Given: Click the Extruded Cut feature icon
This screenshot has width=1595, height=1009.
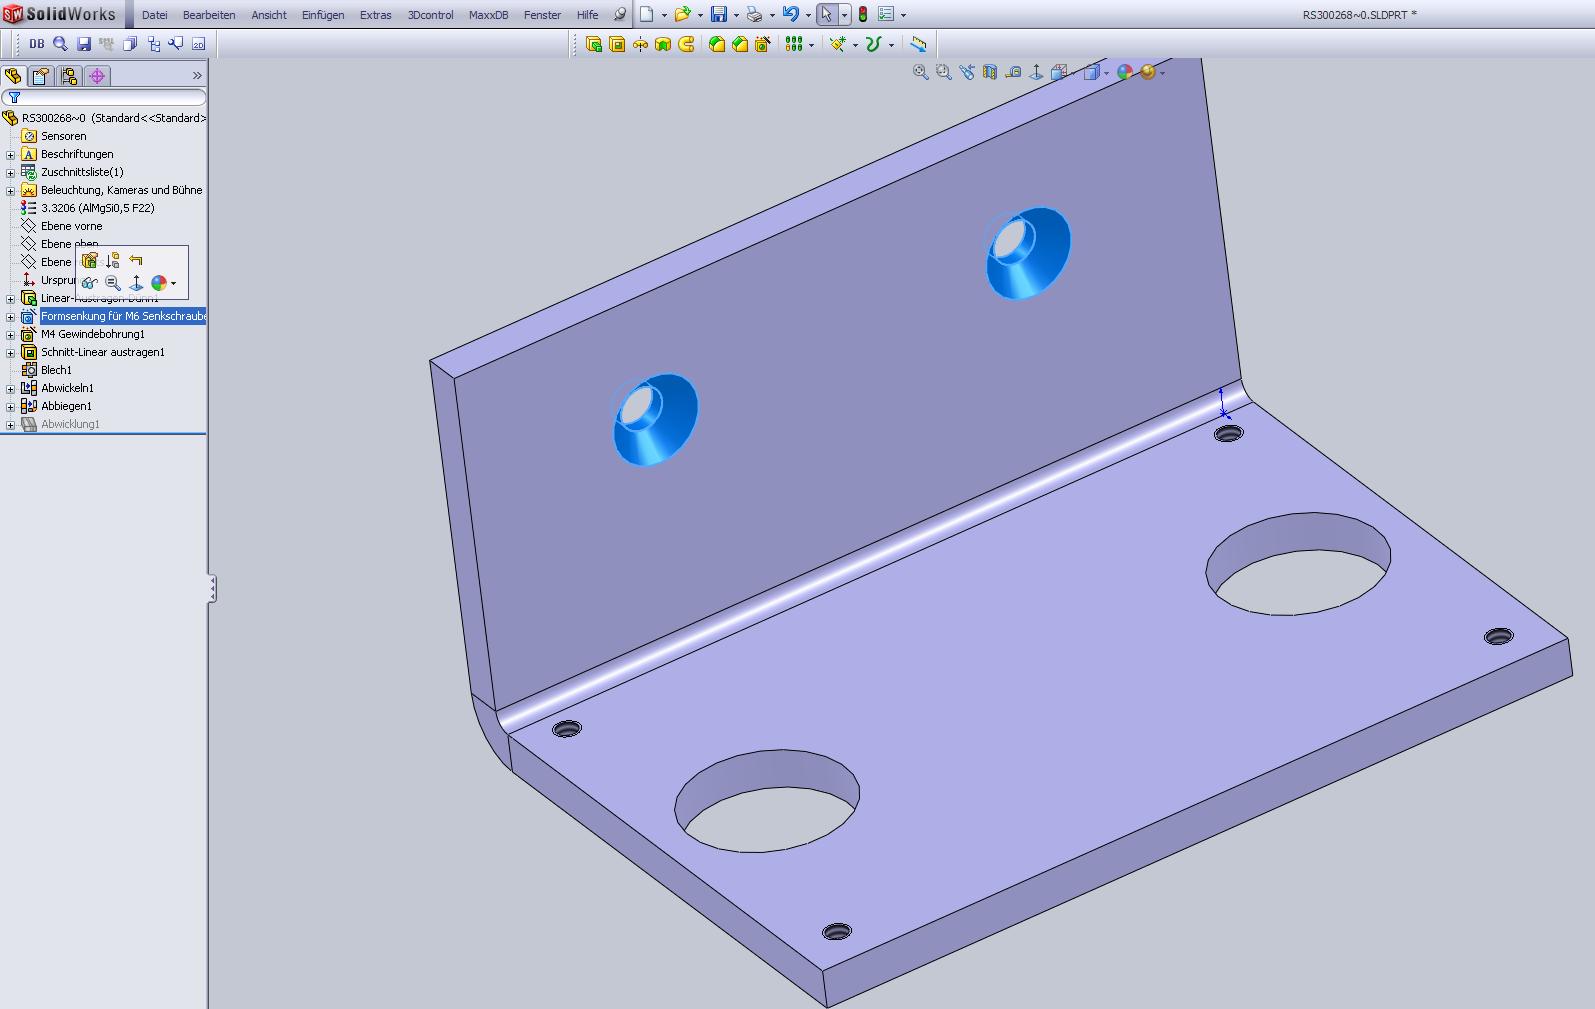Looking at the screenshot, I should click(x=617, y=44).
